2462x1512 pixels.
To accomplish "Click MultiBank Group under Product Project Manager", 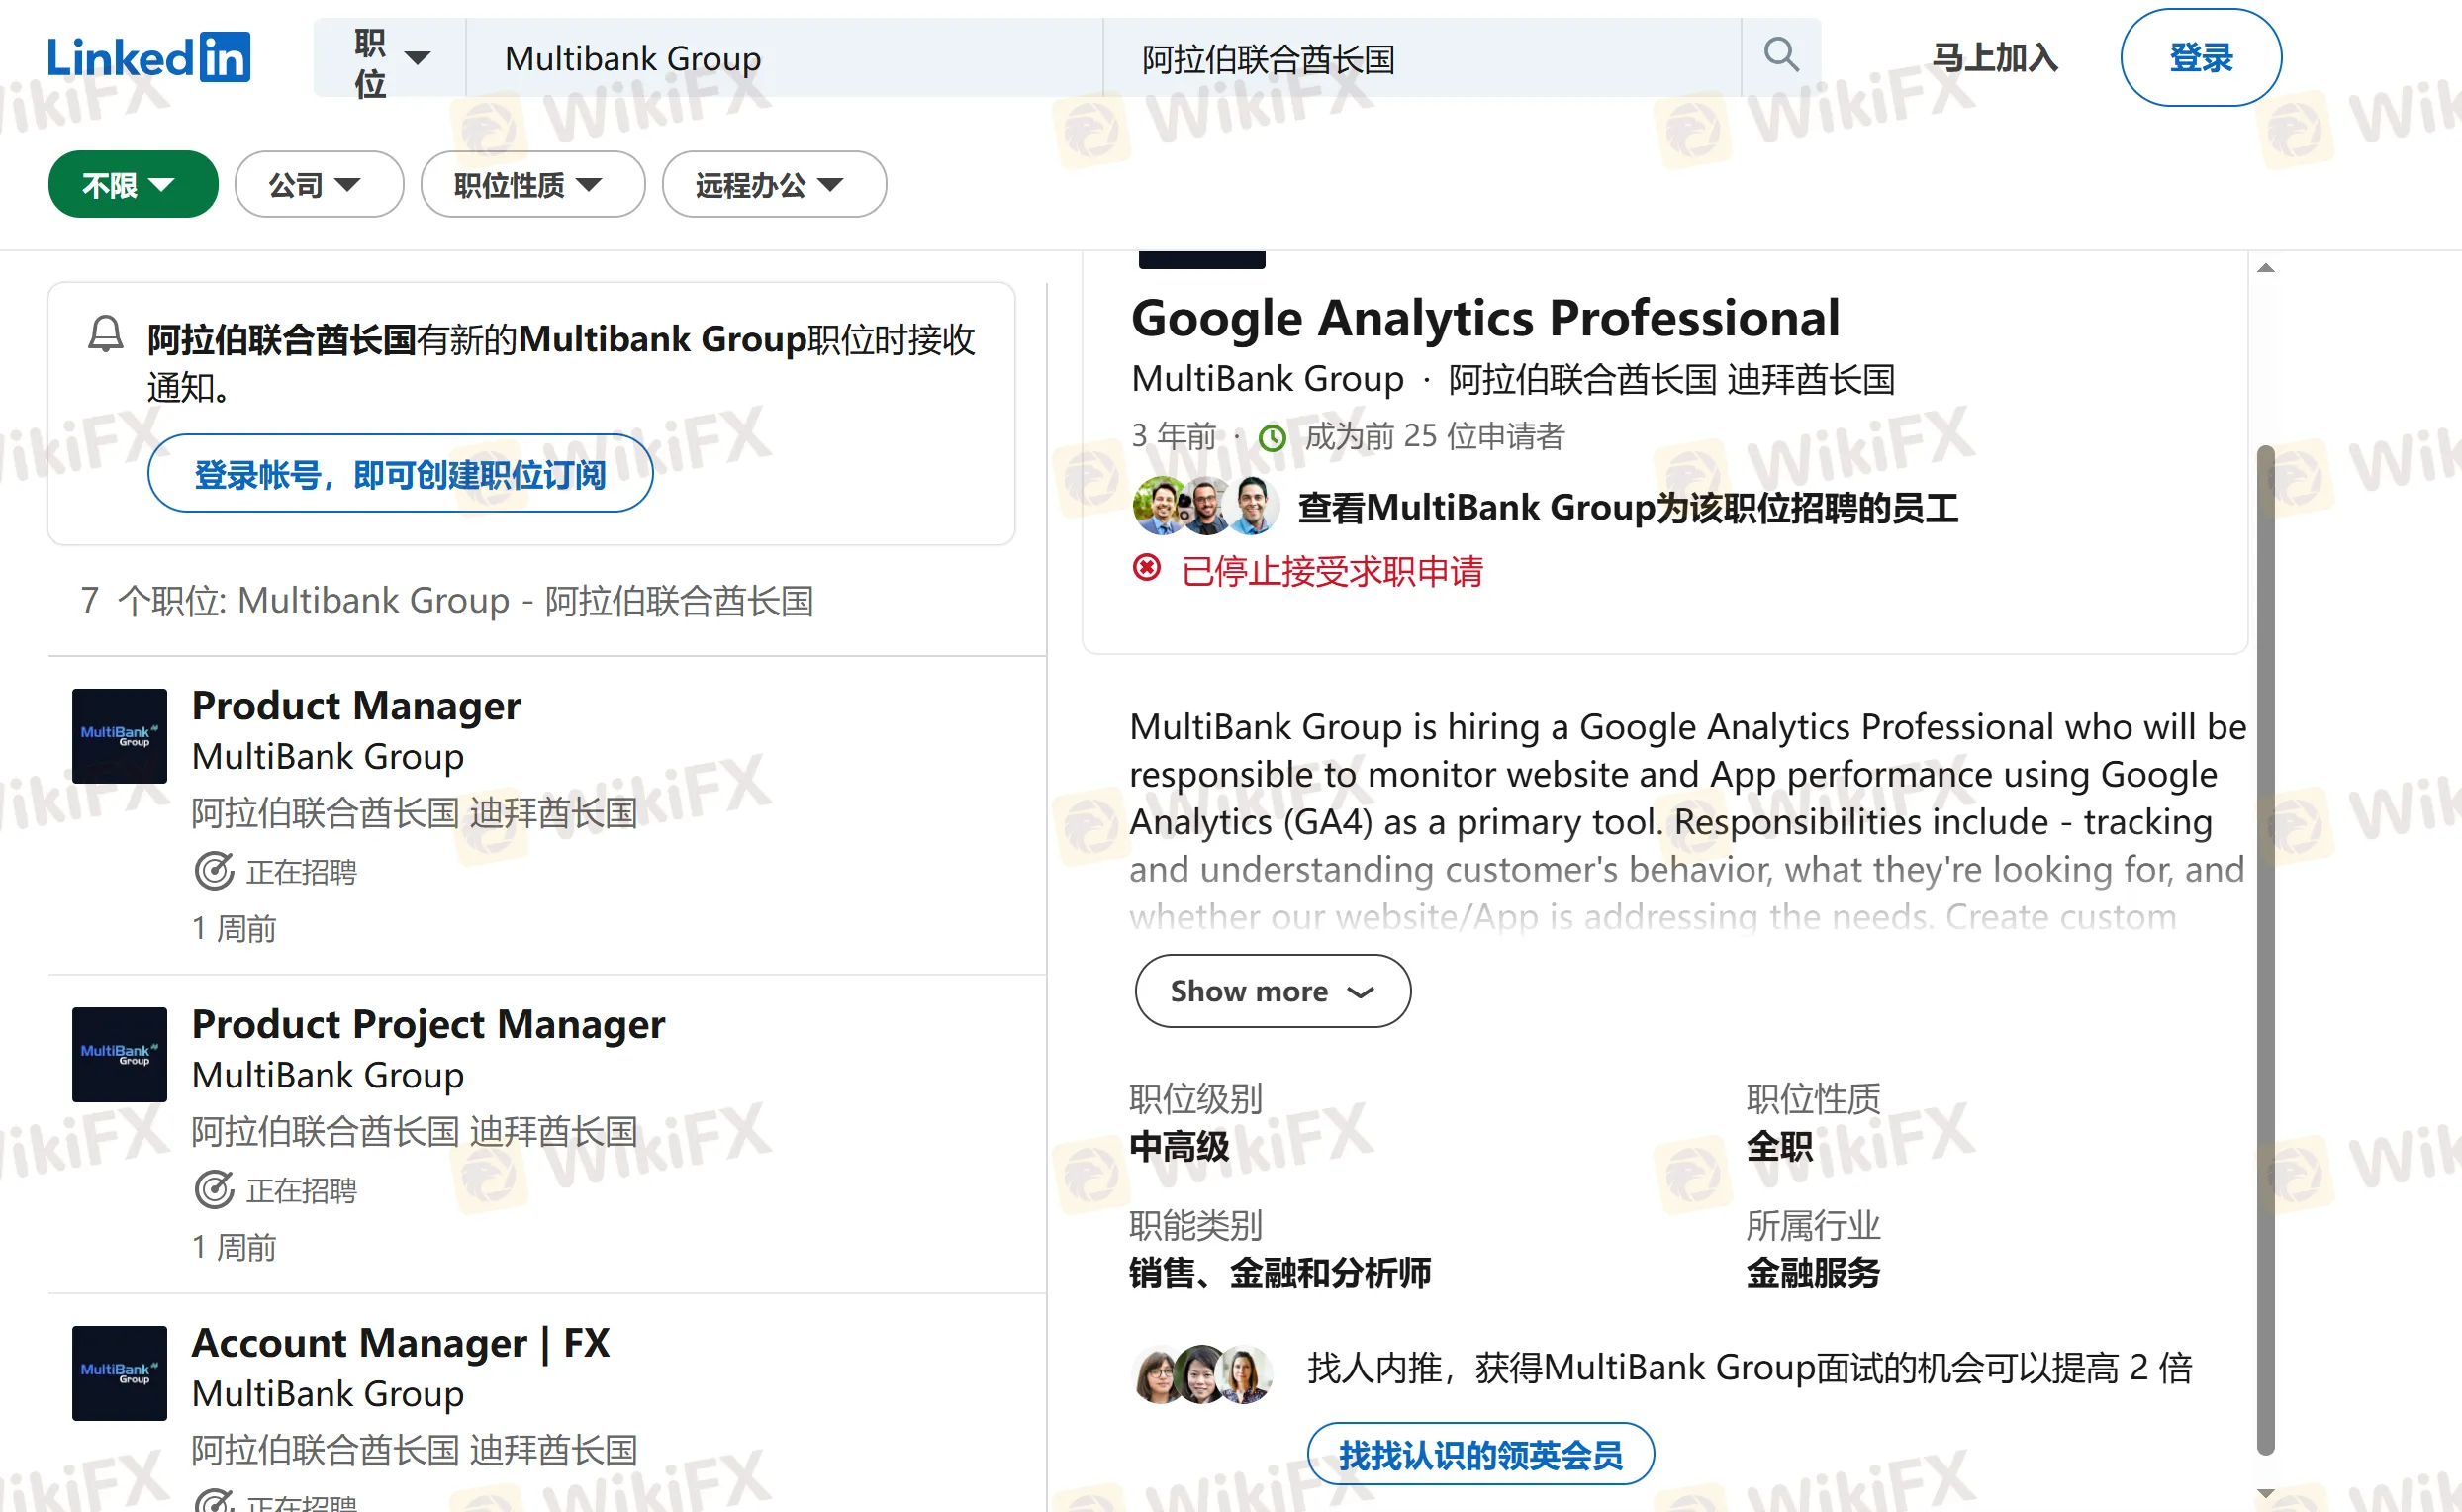I will click(x=328, y=1075).
